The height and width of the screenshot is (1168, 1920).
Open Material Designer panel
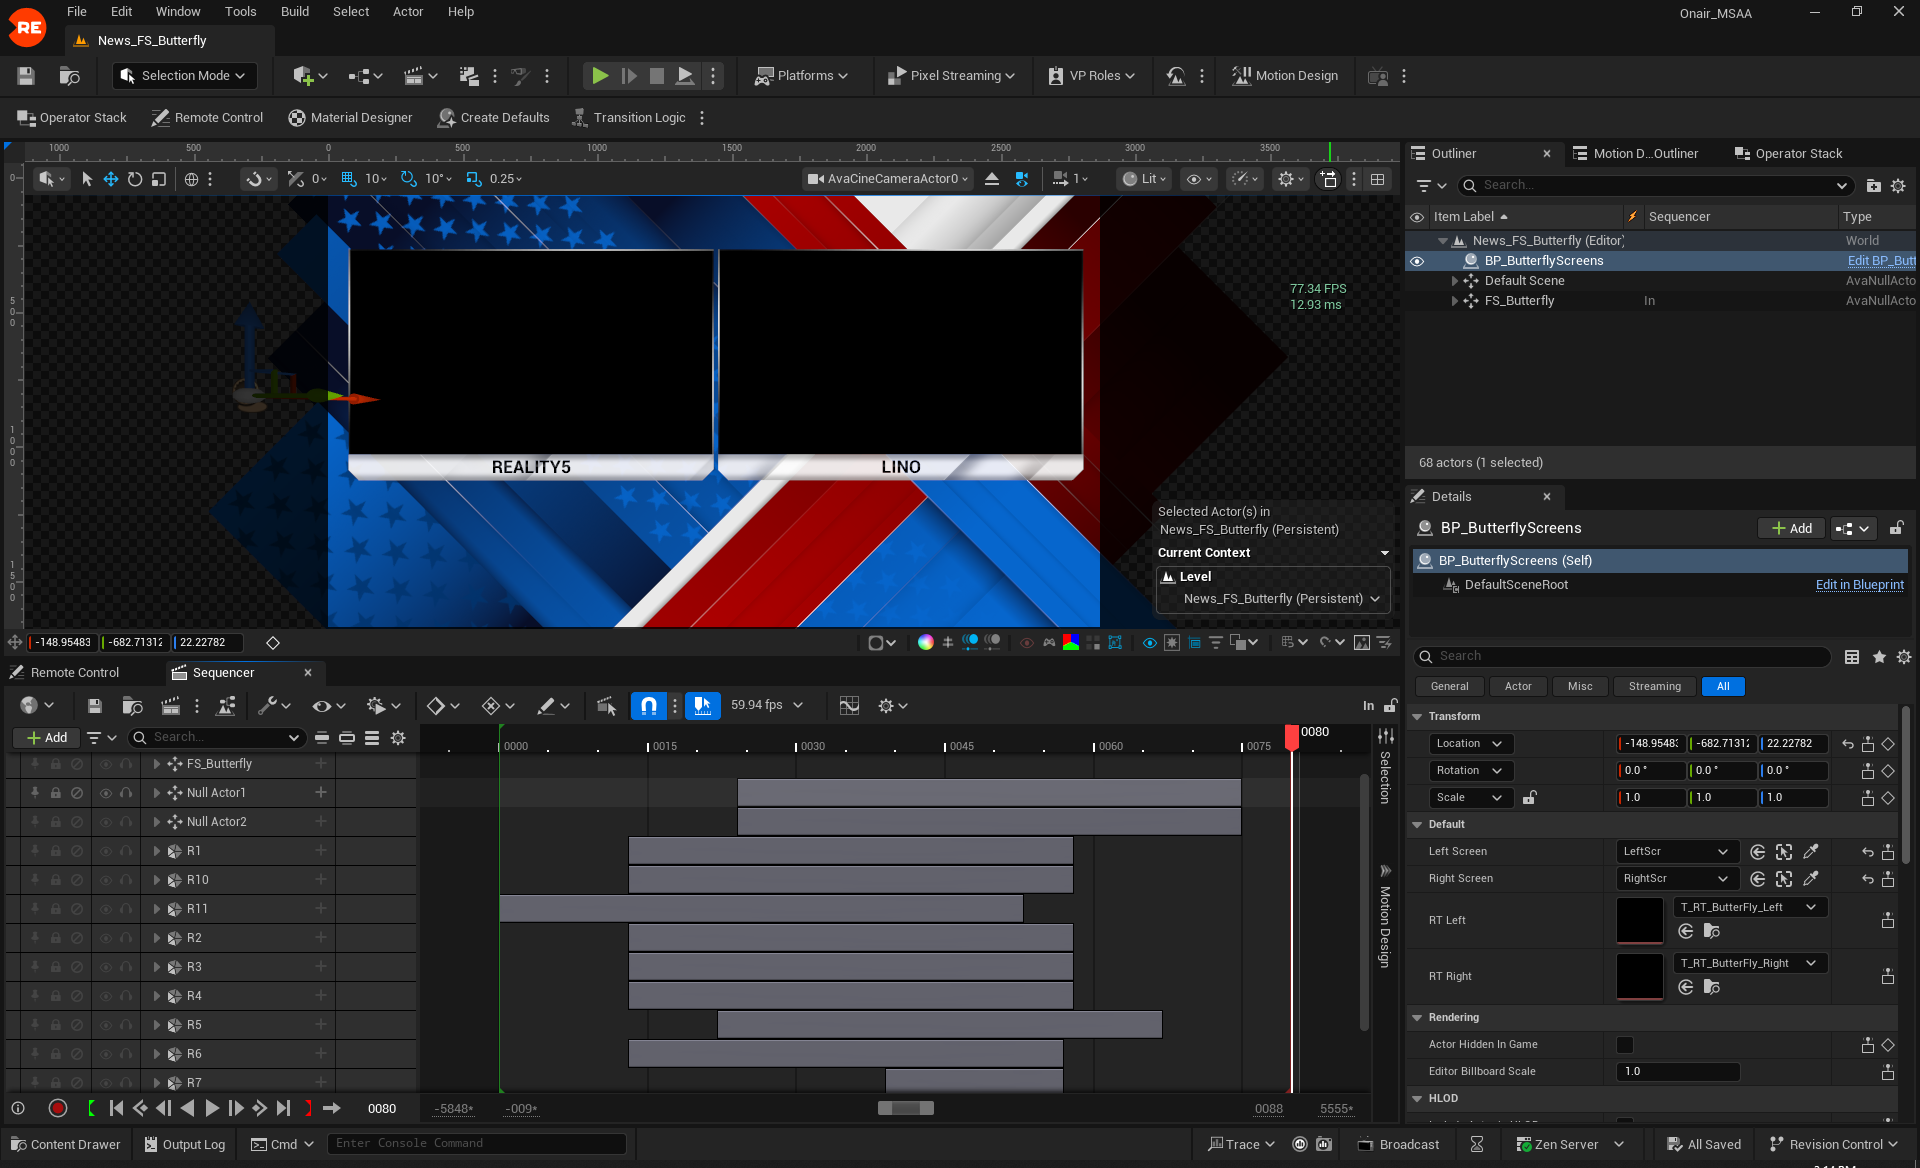(x=350, y=118)
